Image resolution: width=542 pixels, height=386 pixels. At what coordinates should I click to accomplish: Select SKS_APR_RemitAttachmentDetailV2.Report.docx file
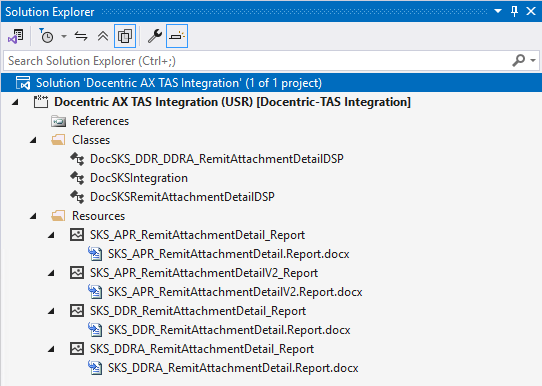click(235, 292)
